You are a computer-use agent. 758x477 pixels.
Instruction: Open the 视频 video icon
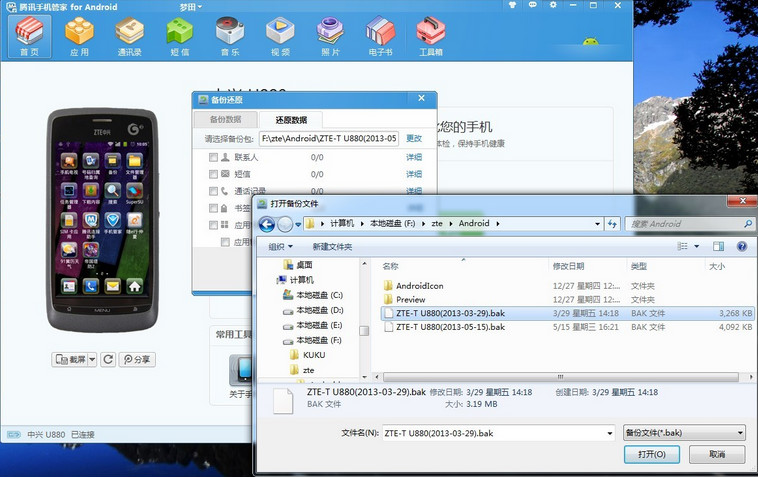pos(280,37)
